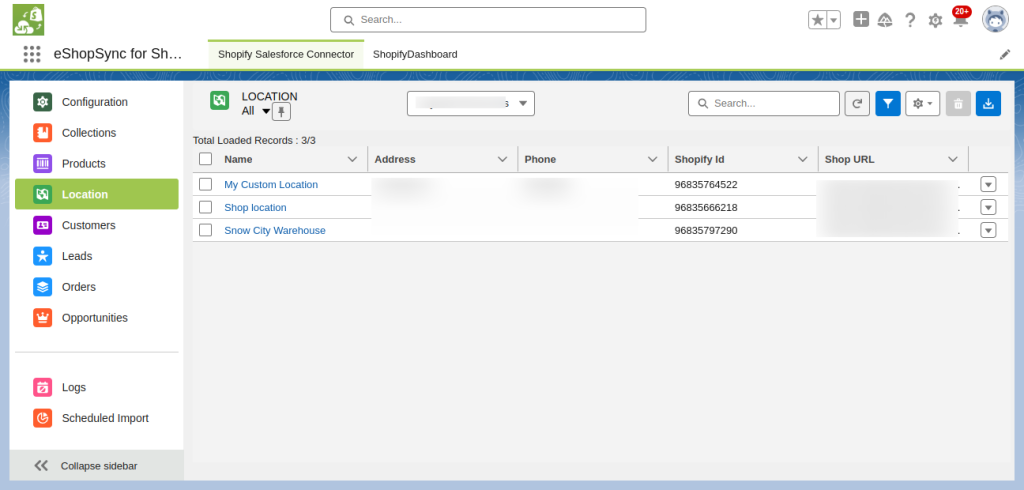
Task: Open the Setup gear icon
Action: [x=935, y=21]
